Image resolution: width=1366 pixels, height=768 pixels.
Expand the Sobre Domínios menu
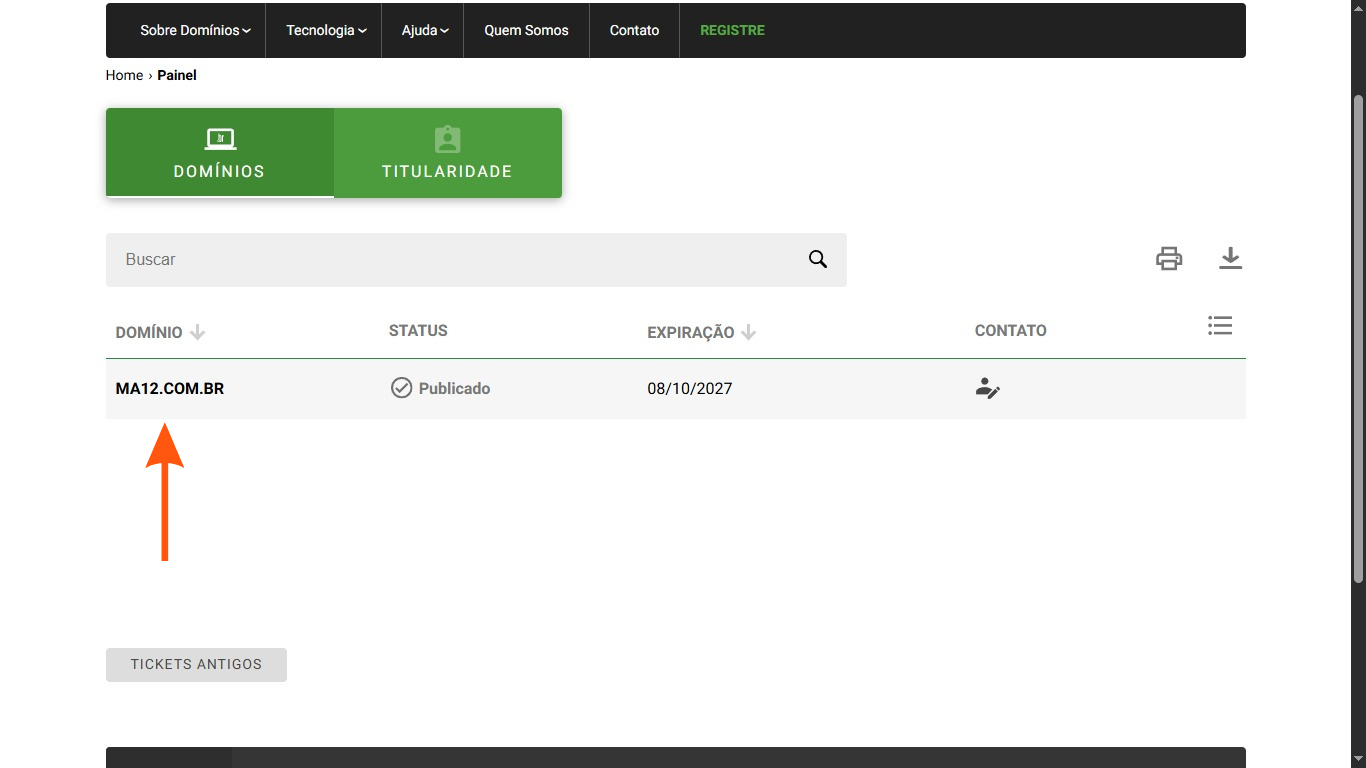pyautogui.click(x=195, y=31)
